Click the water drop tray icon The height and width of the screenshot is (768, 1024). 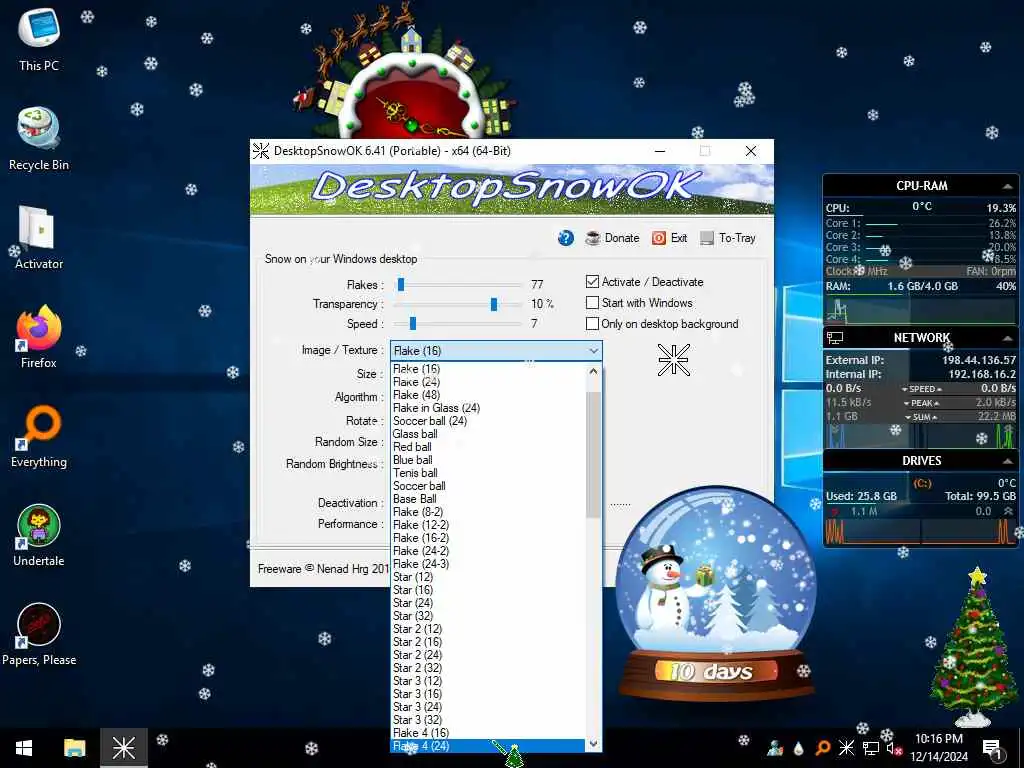[798, 748]
